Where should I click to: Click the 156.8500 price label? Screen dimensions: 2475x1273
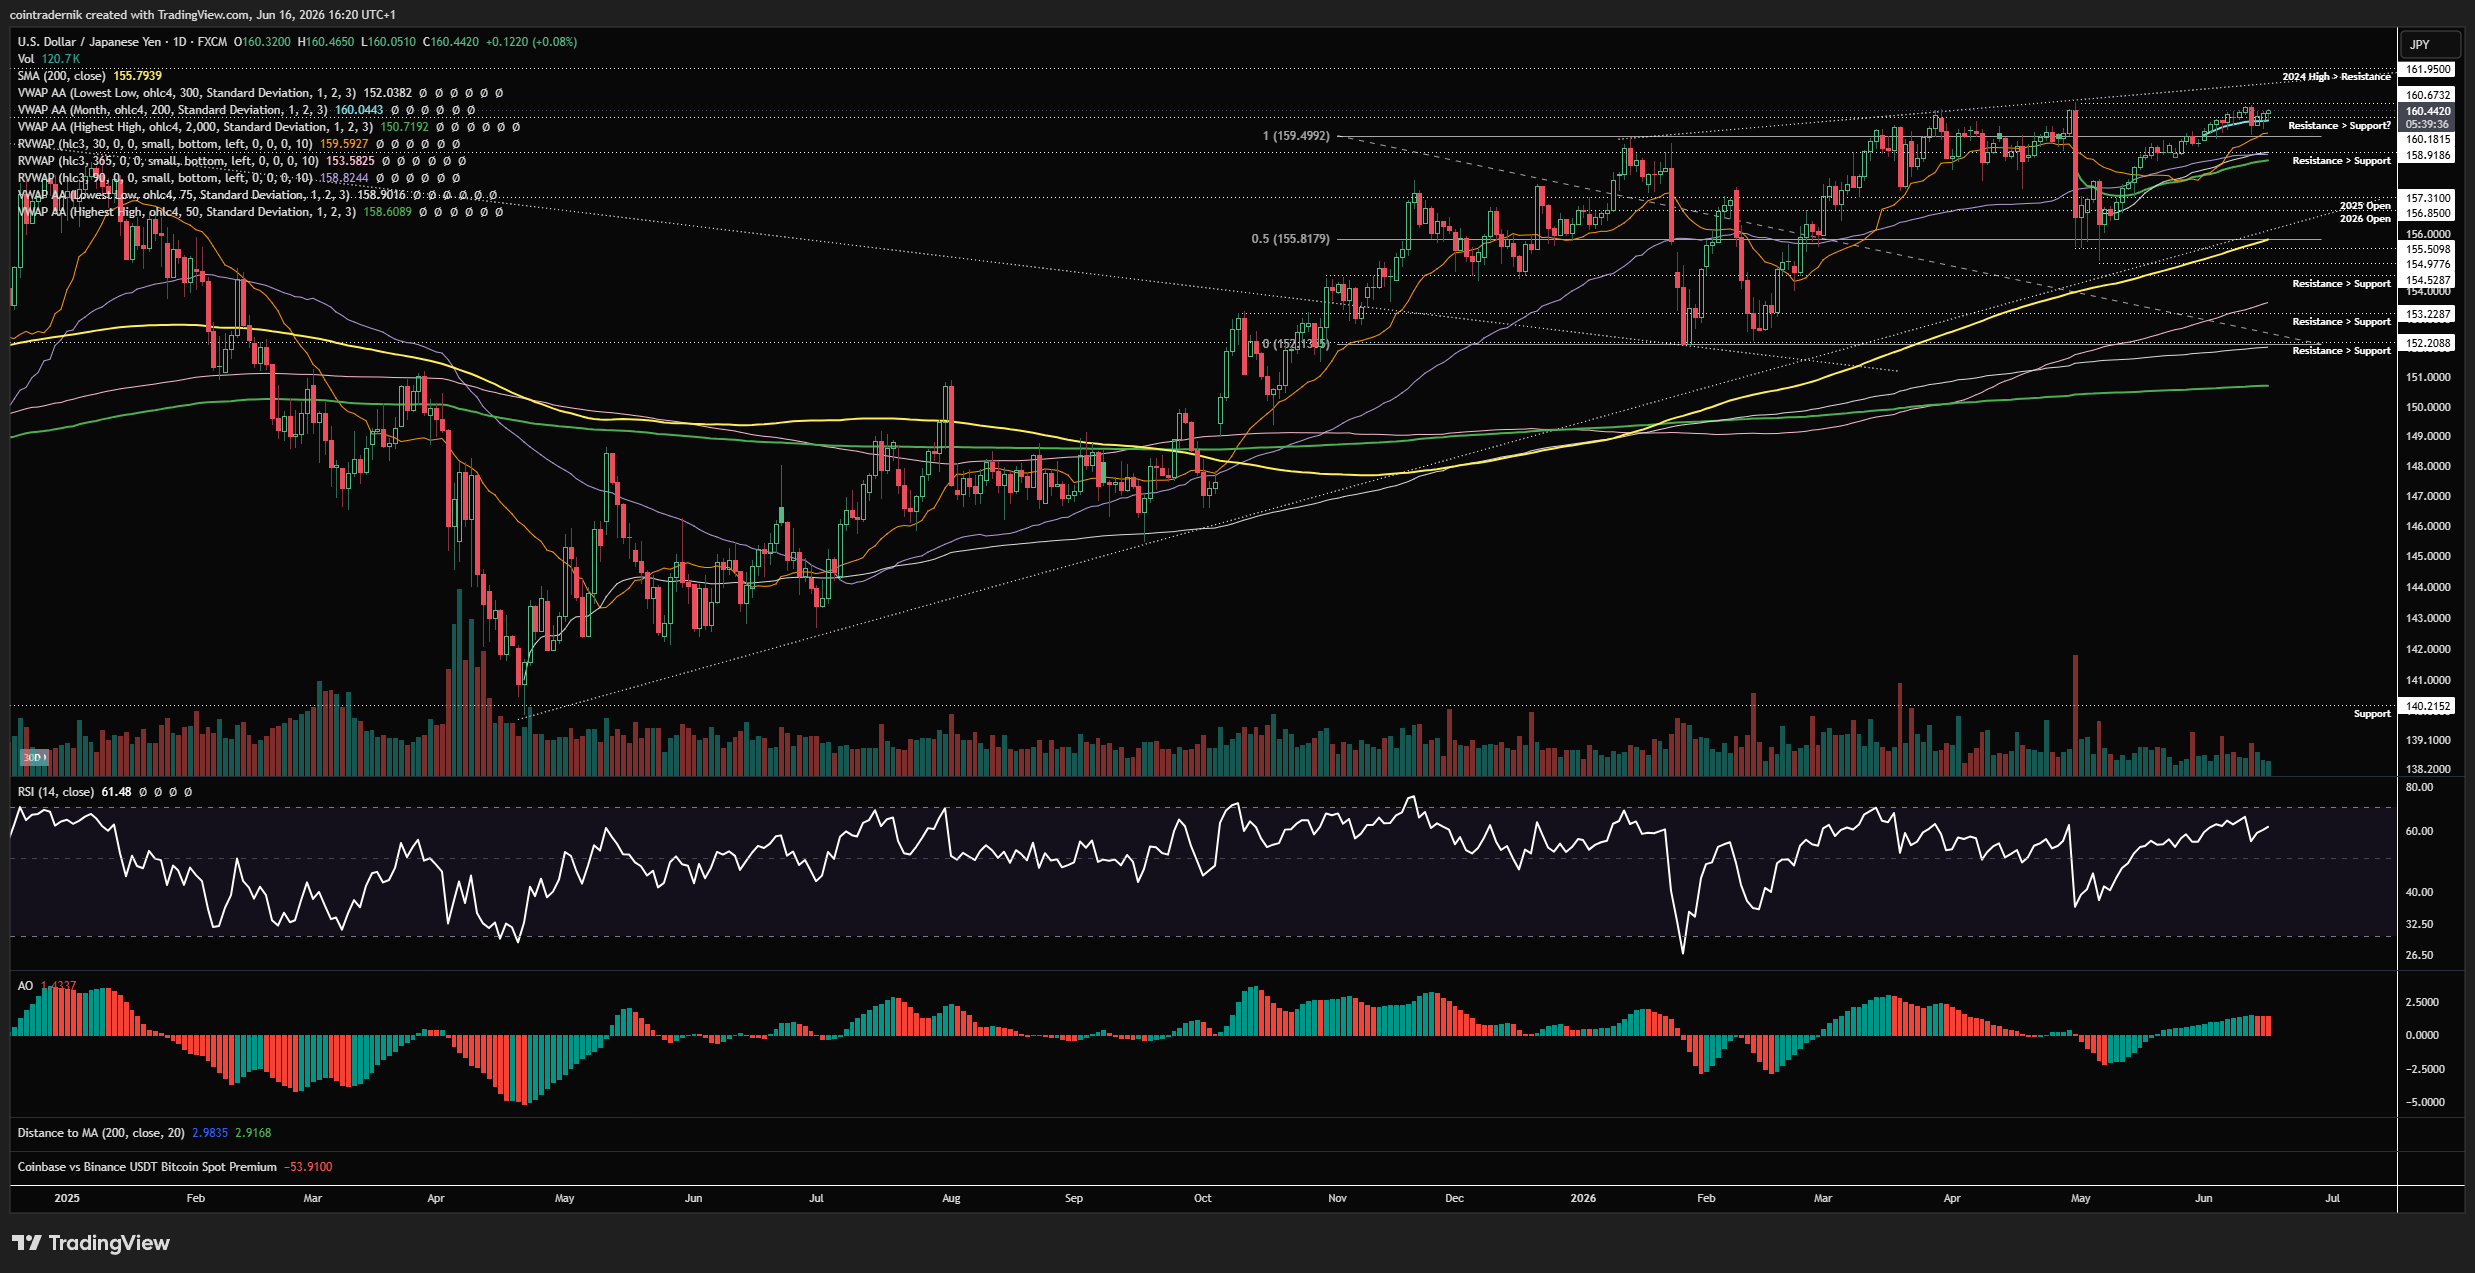(2428, 213)
